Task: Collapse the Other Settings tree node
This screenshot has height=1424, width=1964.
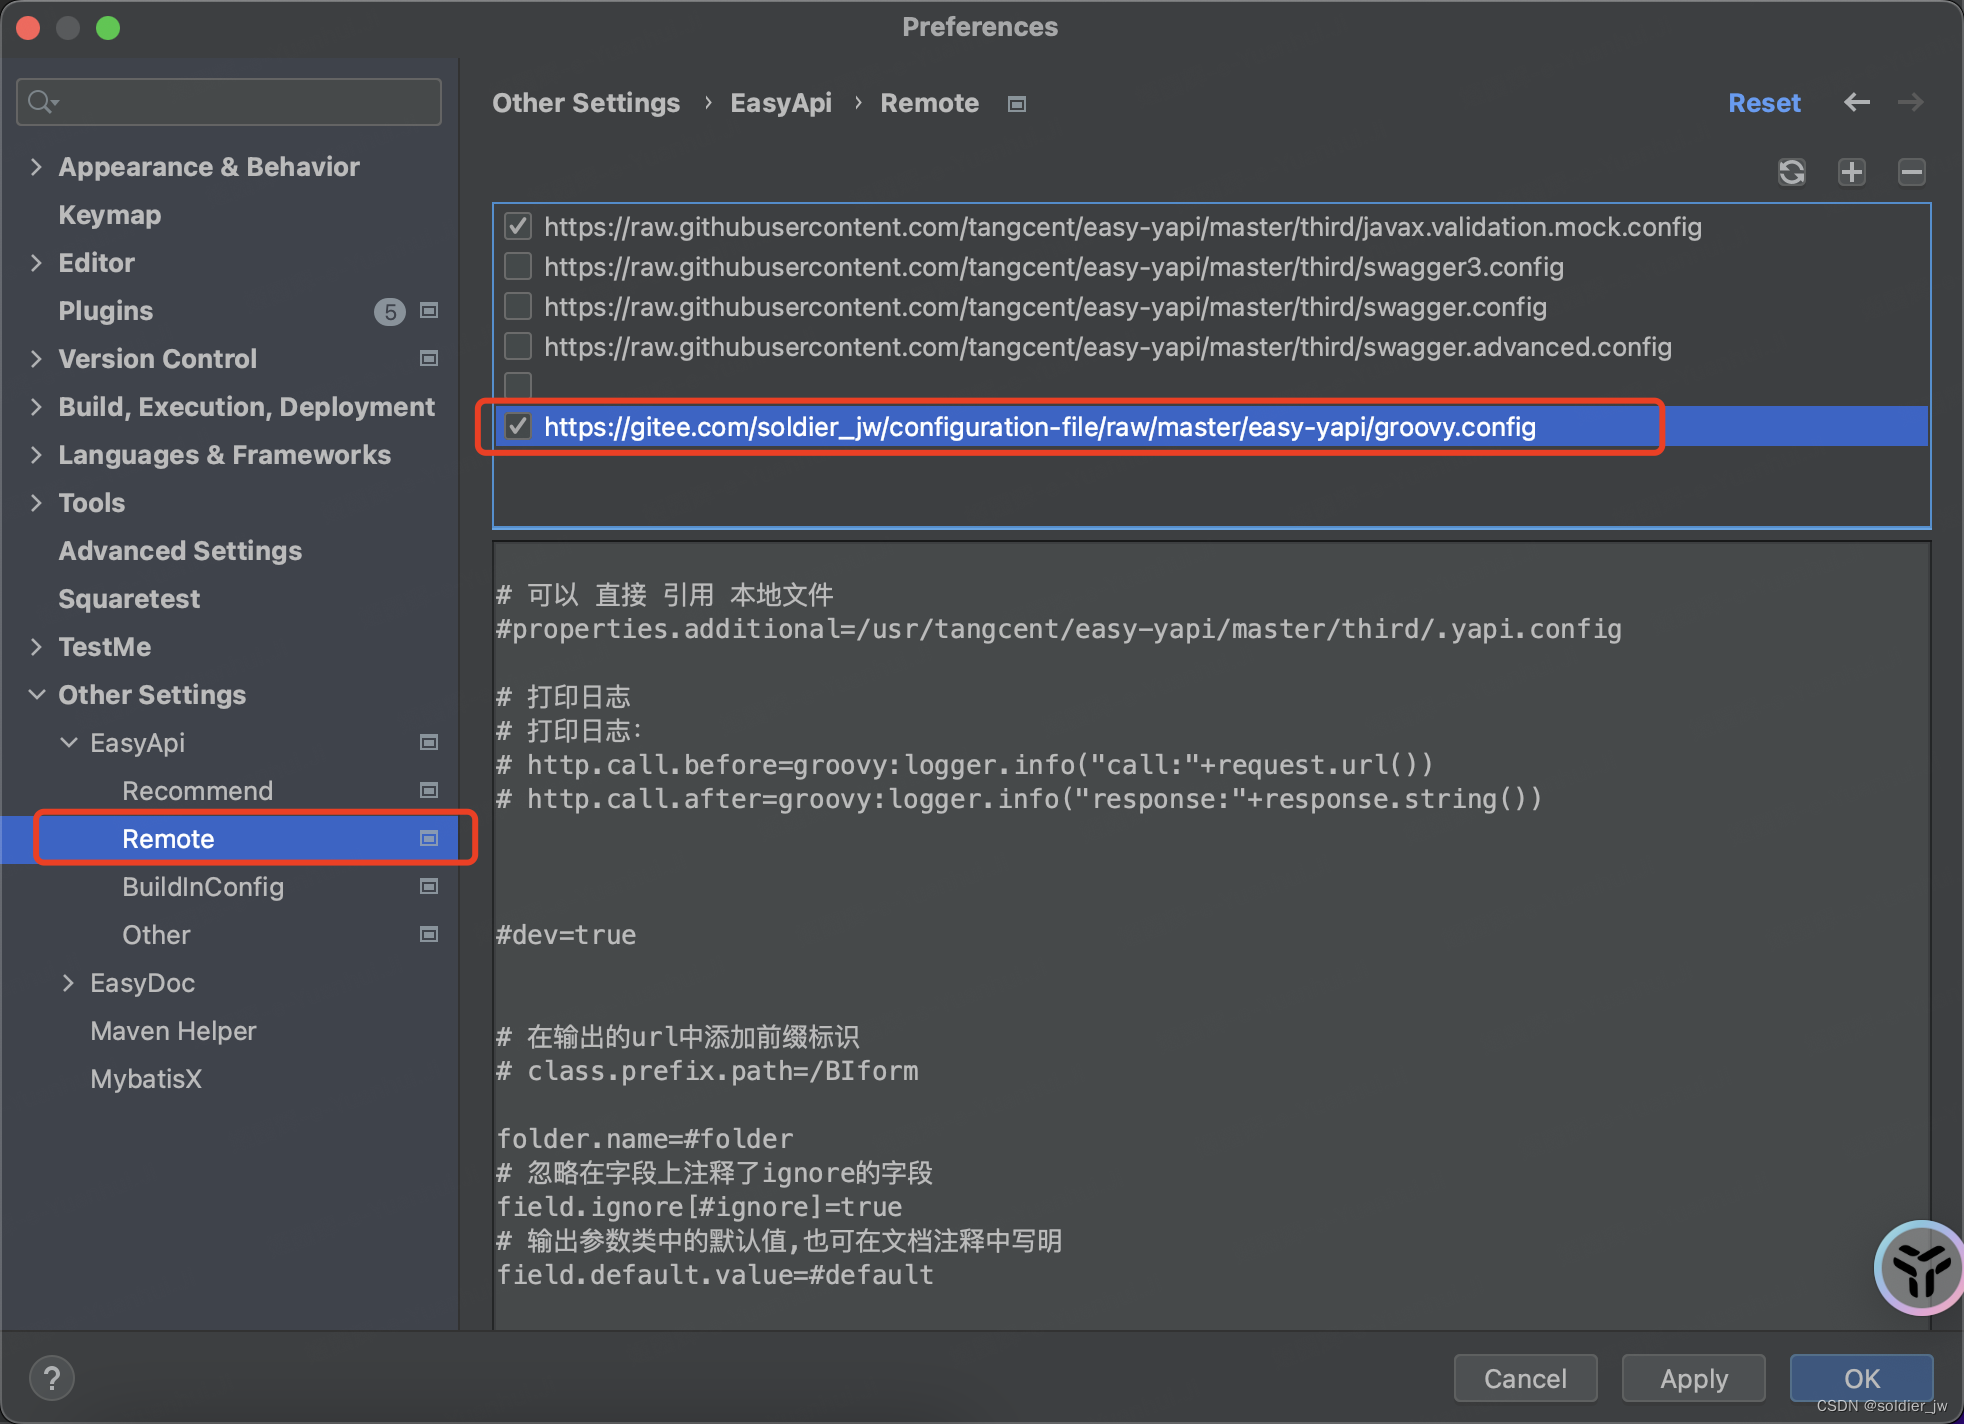Action: click(37, 695)
